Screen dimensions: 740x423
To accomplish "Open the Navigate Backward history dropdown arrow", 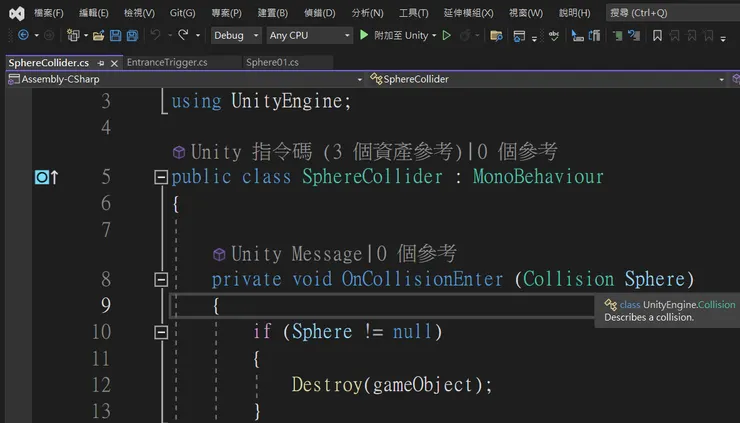I will pos(36,35).
